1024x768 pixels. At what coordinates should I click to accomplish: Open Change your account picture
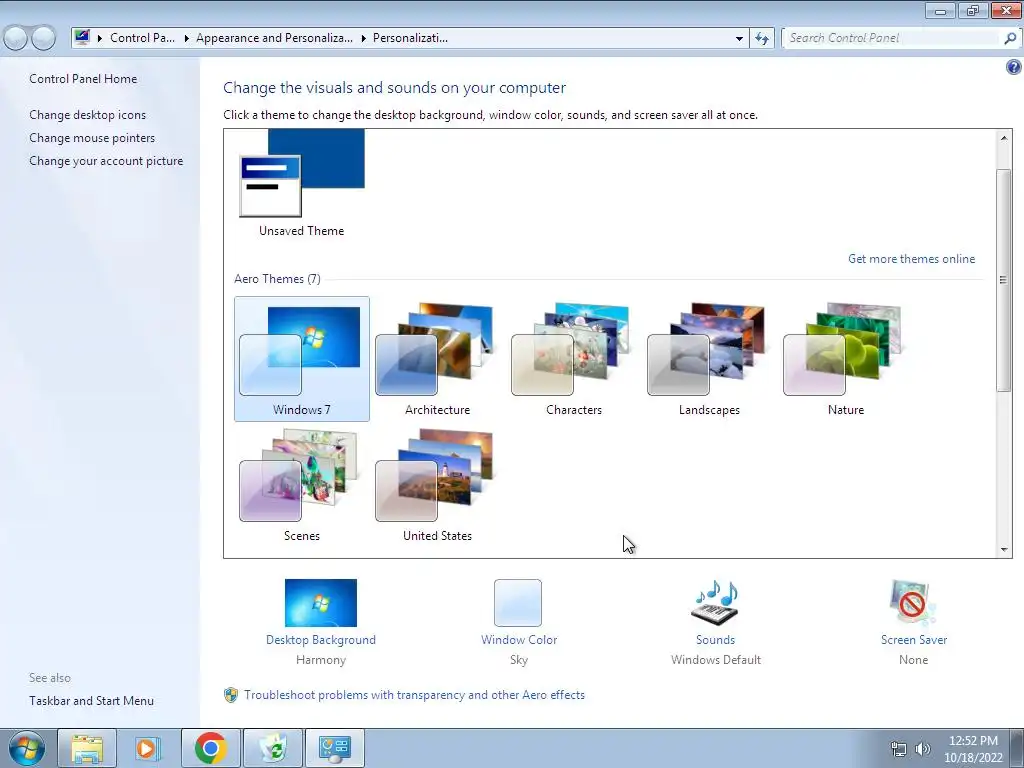pyautogui.click(x=106, y=161)
